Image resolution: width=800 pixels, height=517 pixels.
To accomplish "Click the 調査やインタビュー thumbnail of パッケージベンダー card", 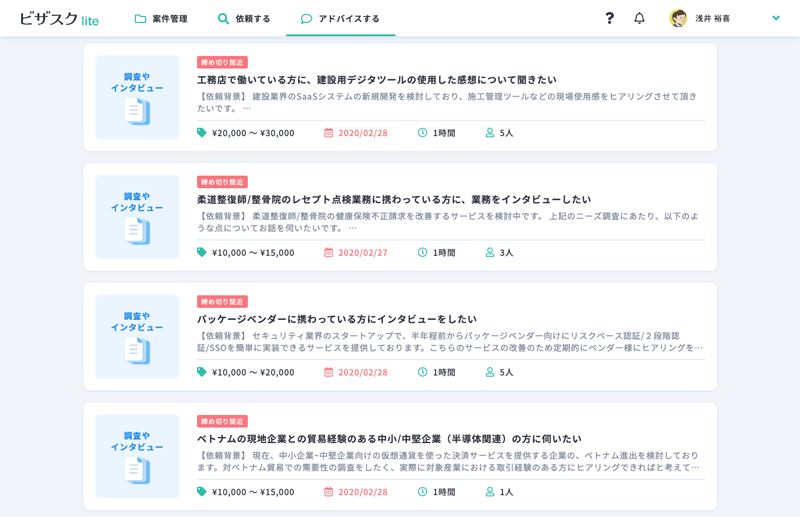I will pos(137,336).
